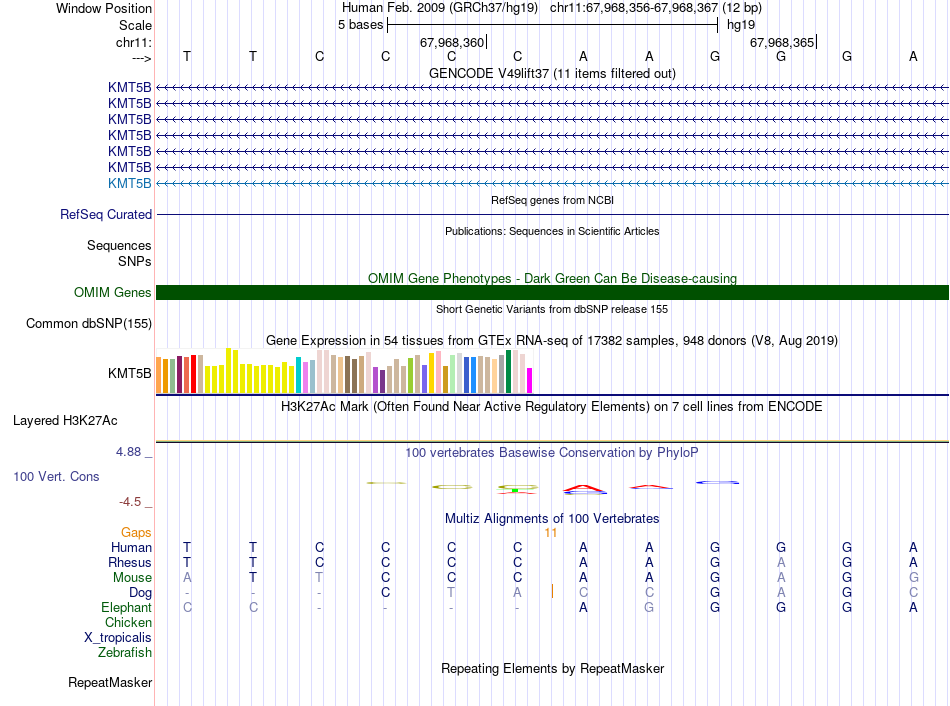
Task: Click the orange 11 gap count
Action: tap(550, 533)
